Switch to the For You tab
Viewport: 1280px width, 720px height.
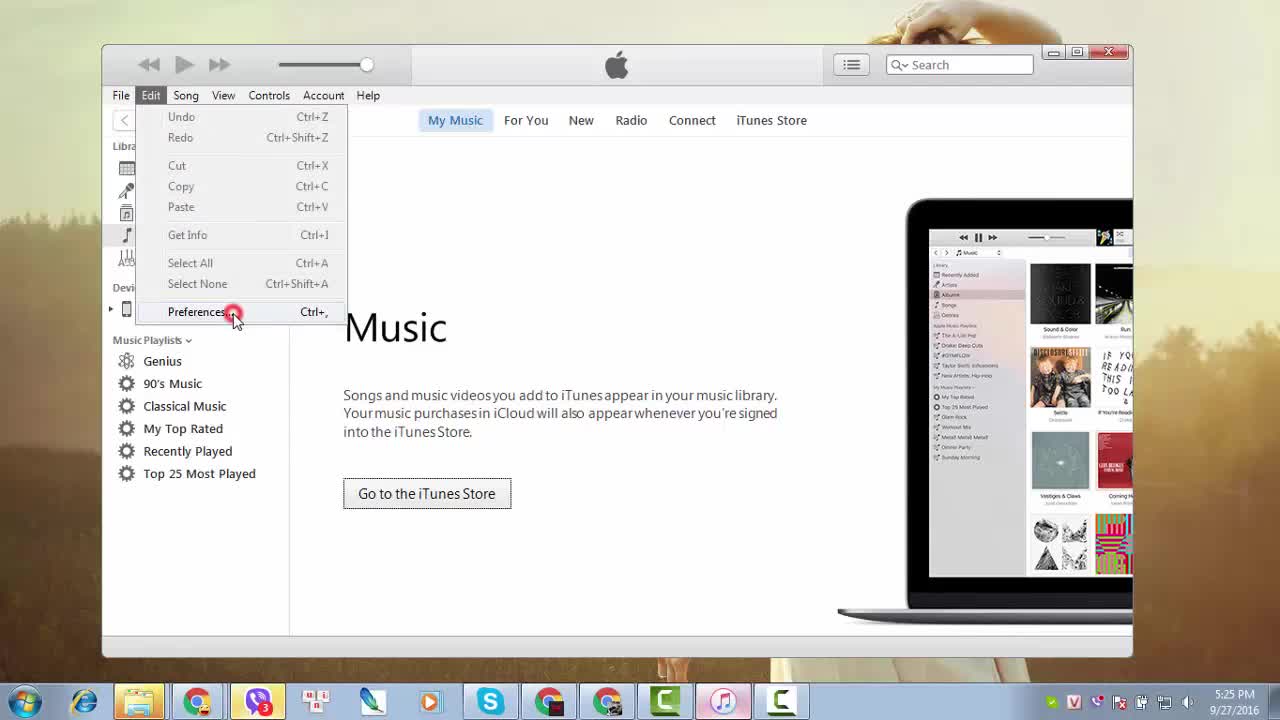tap(526, 120)
